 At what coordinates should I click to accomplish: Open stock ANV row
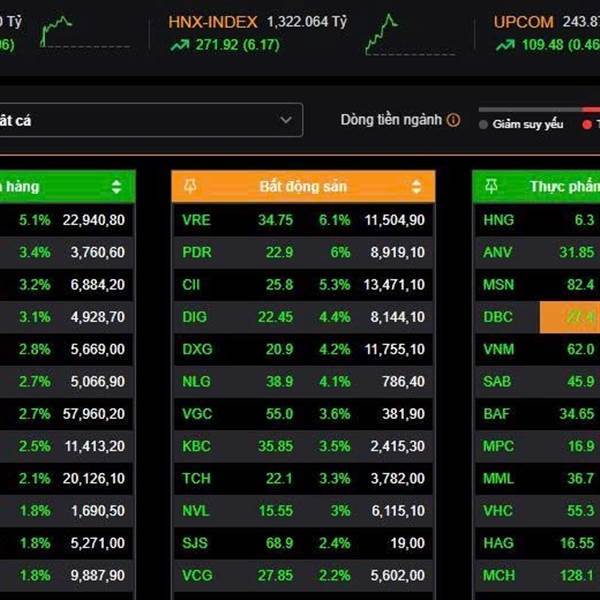pos(538,252)
